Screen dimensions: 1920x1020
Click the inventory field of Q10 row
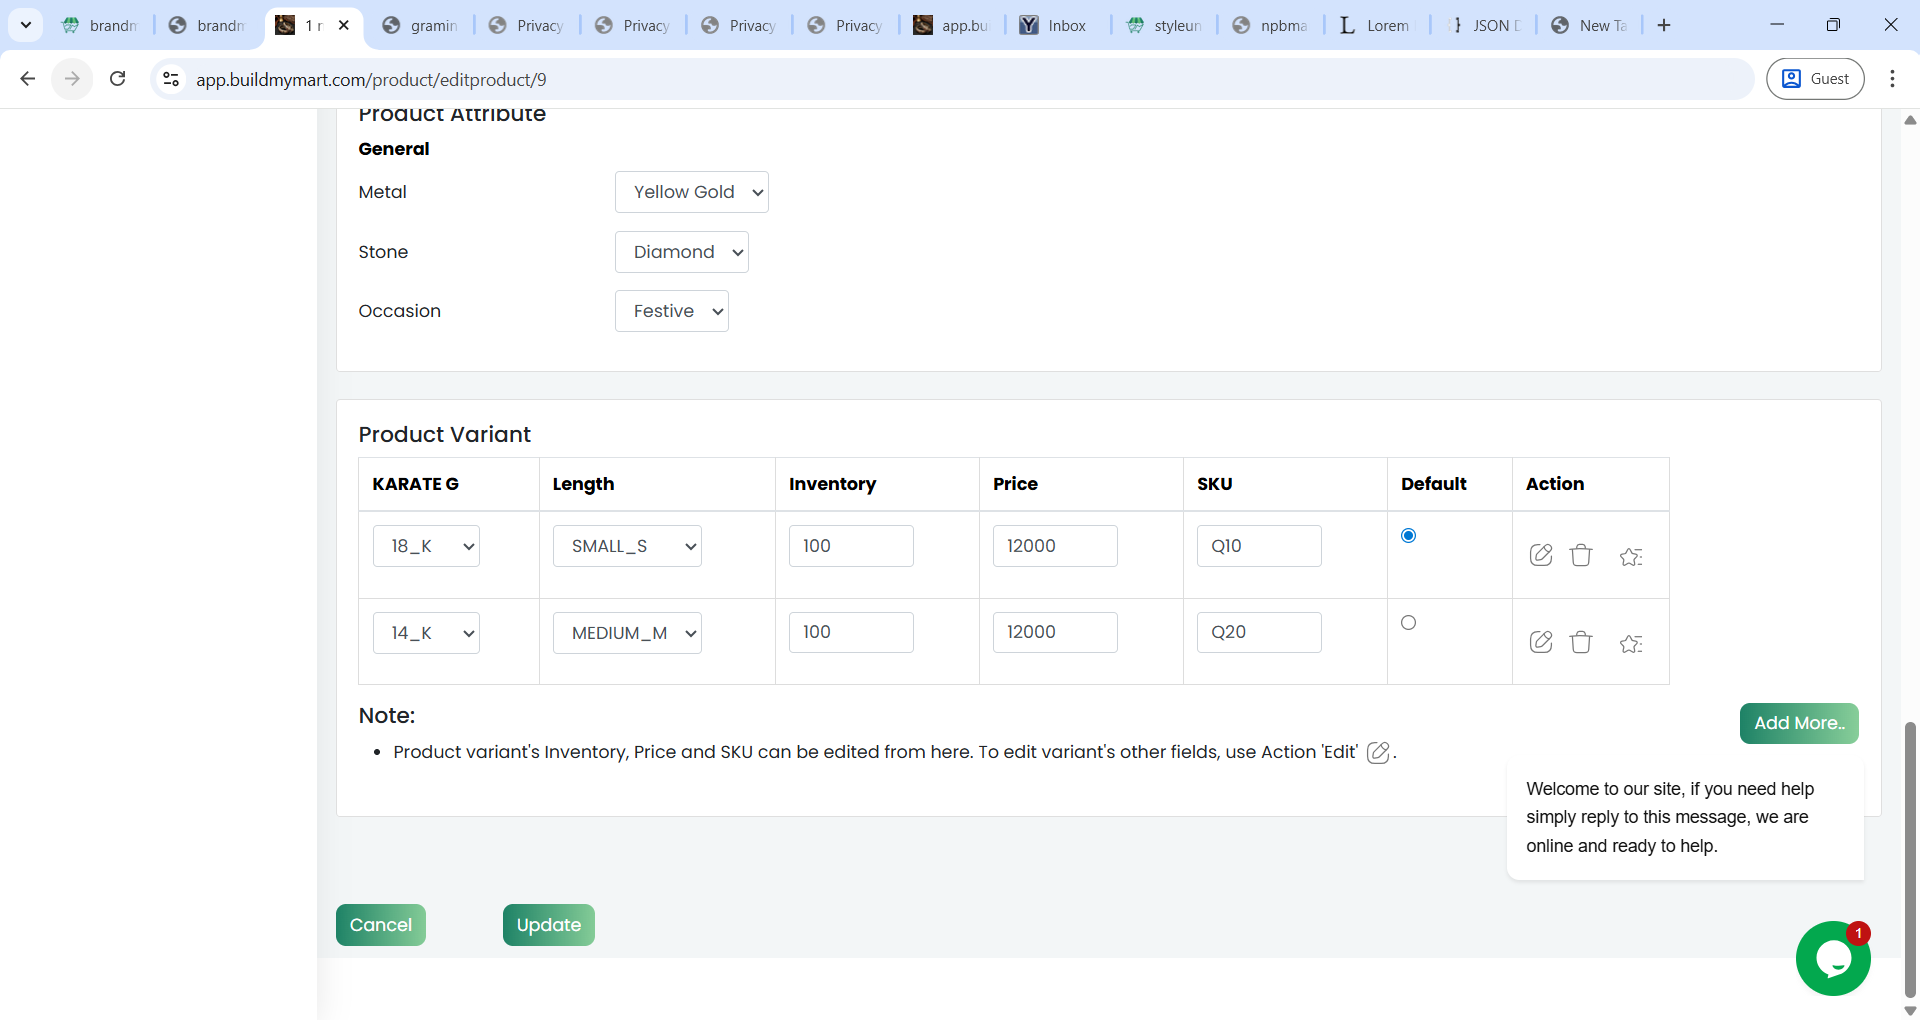(851, 546)
